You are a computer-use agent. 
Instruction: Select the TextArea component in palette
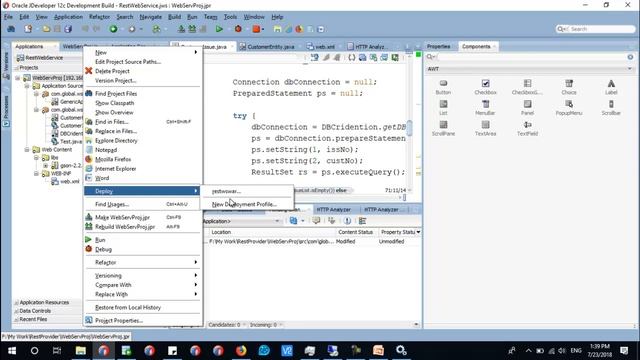tap(485, 128)
